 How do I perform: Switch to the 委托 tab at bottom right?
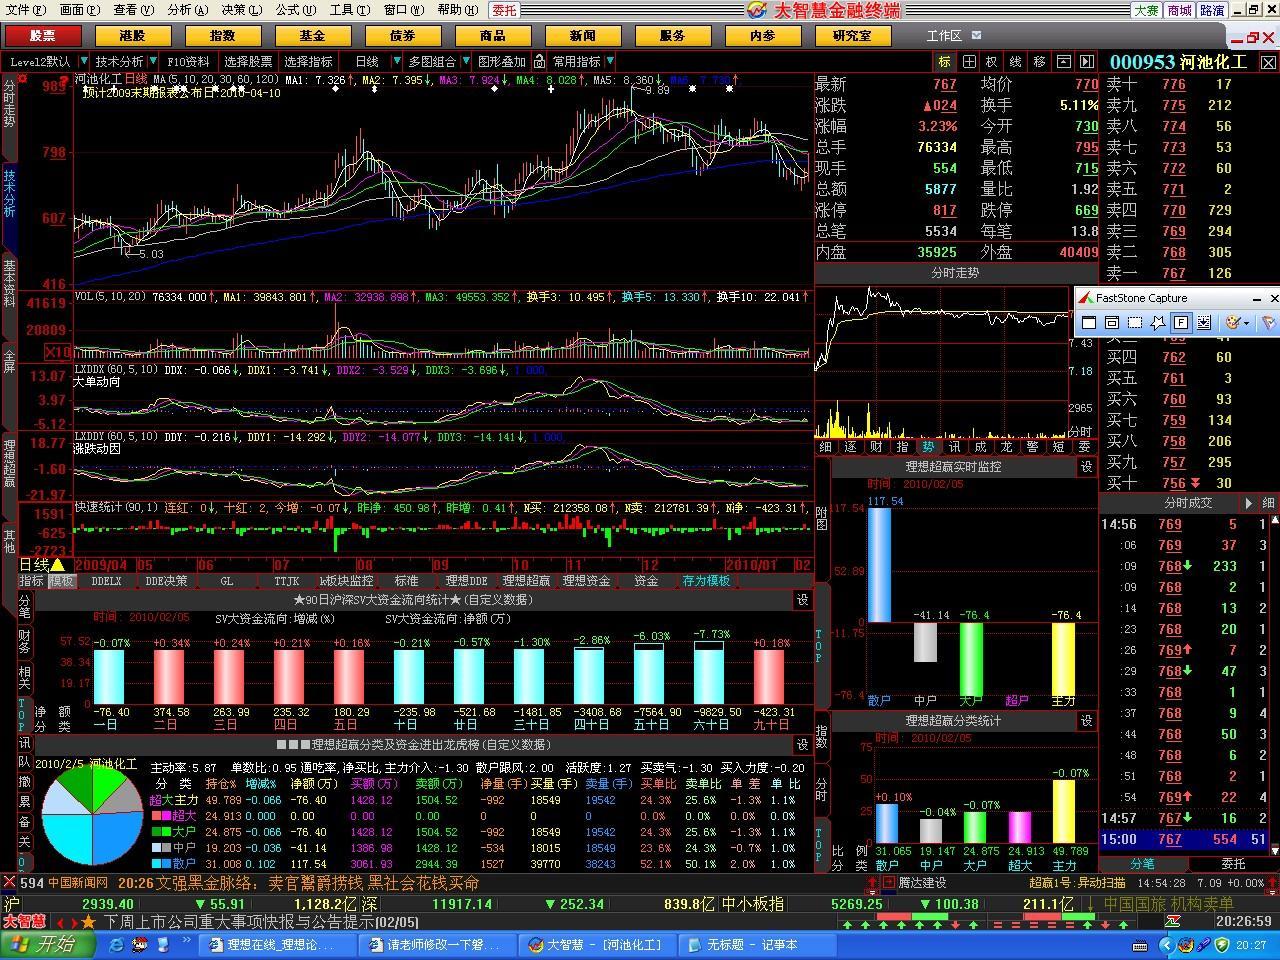point(1233,864)
